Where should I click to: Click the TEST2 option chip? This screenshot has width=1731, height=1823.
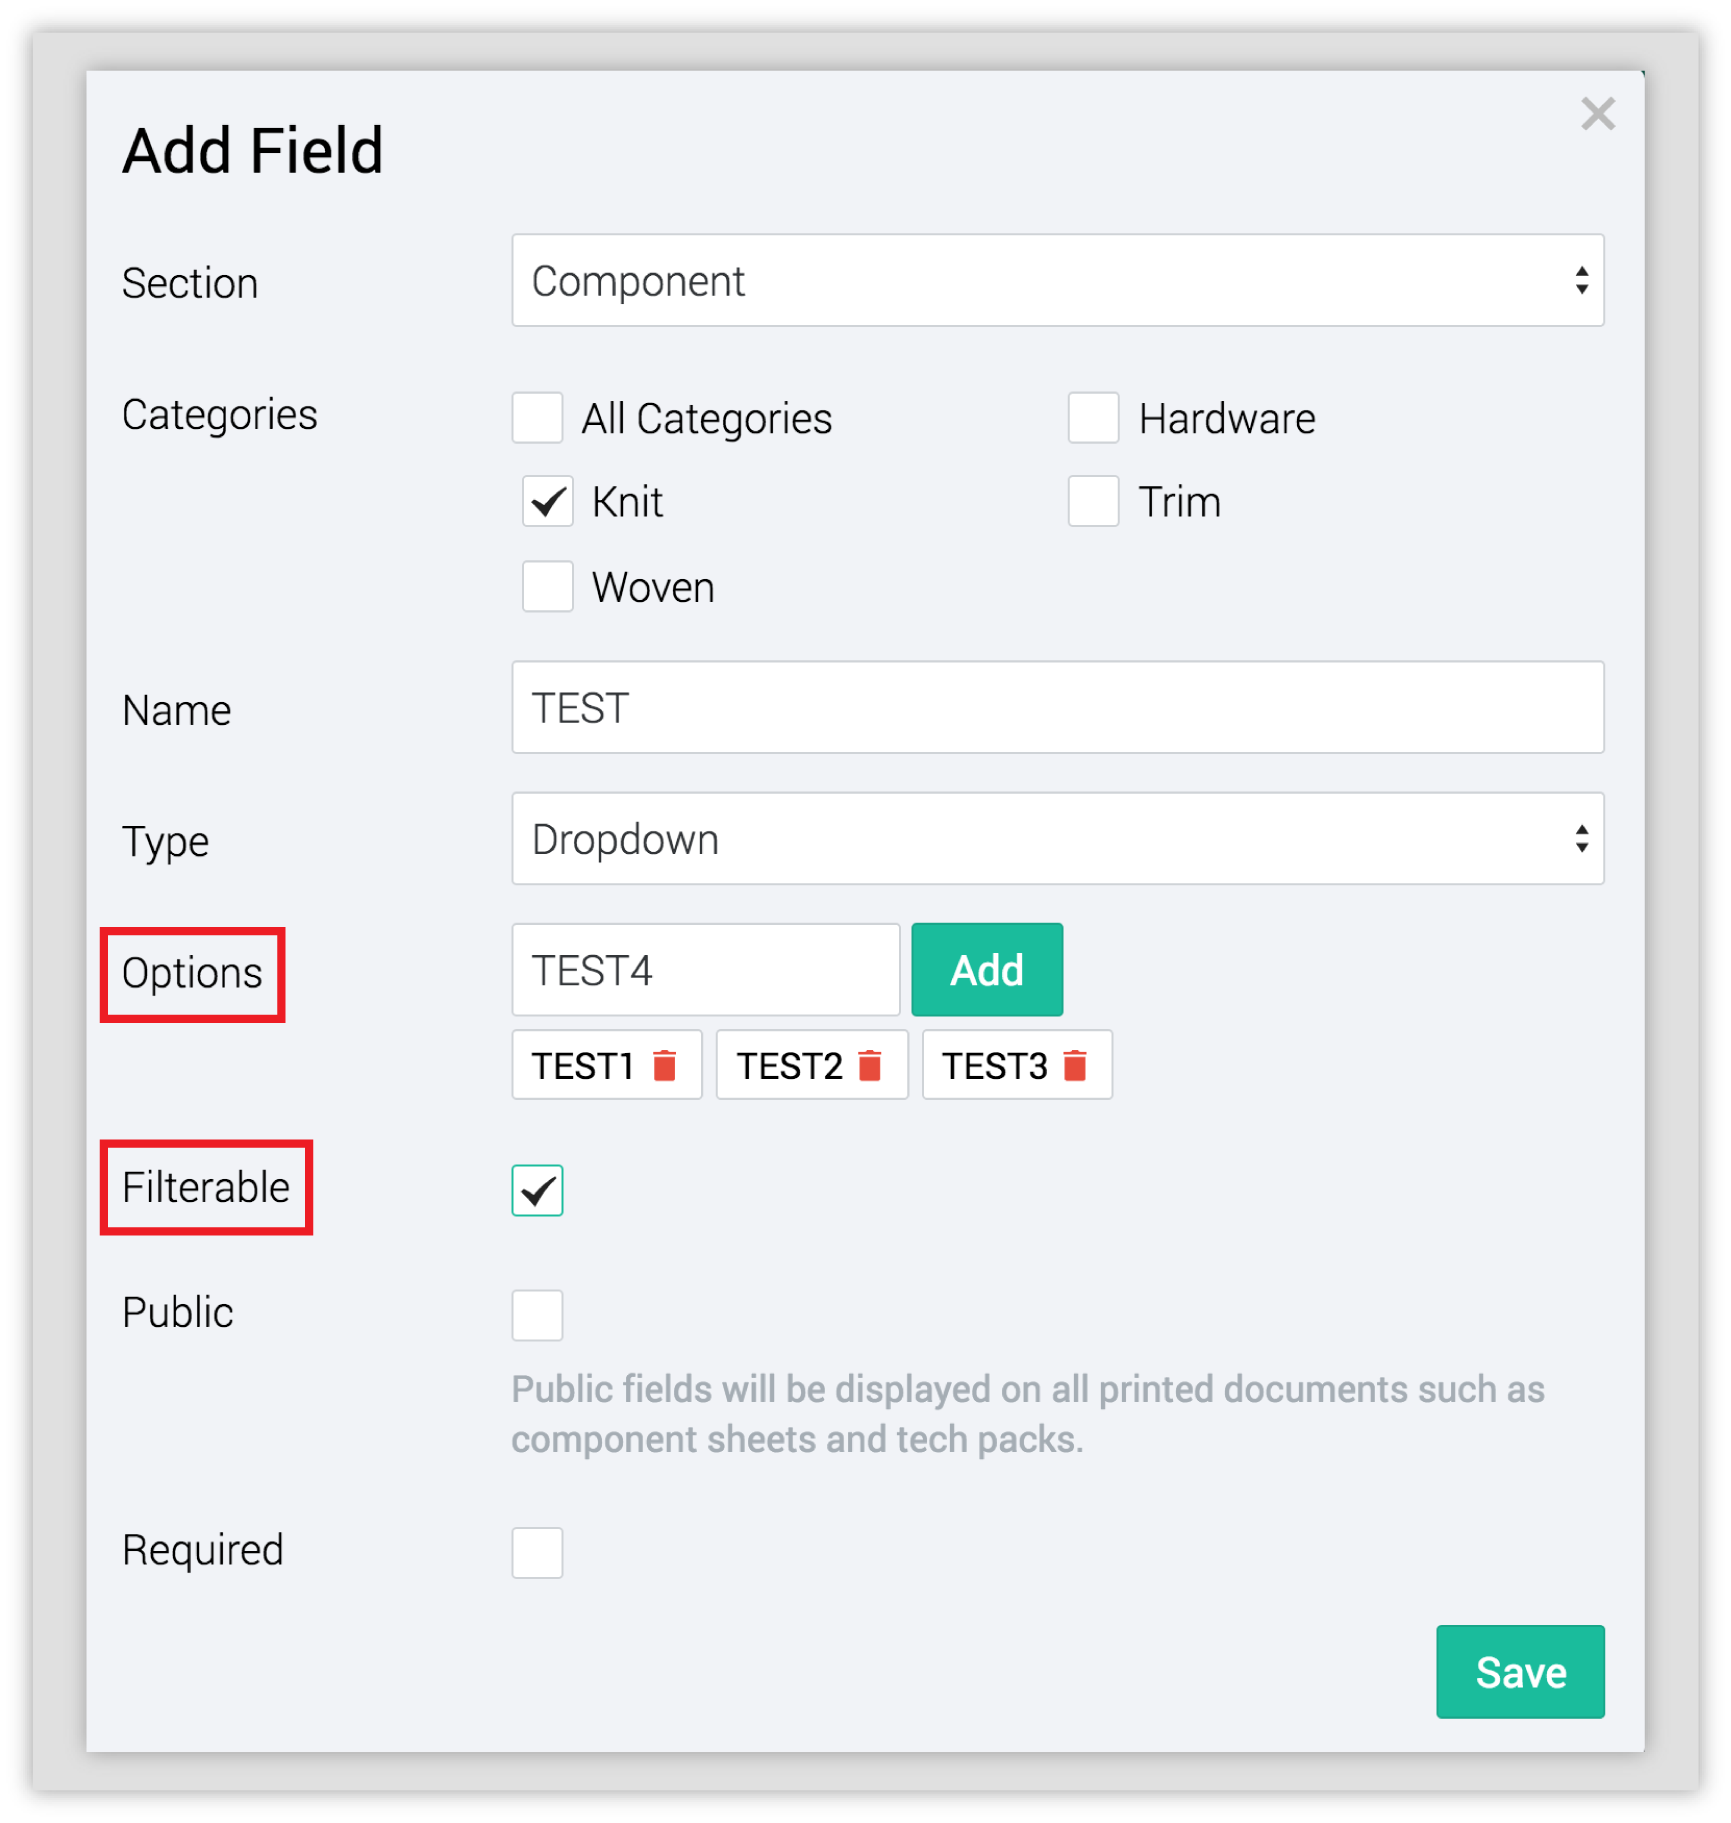coord(790,1066)
